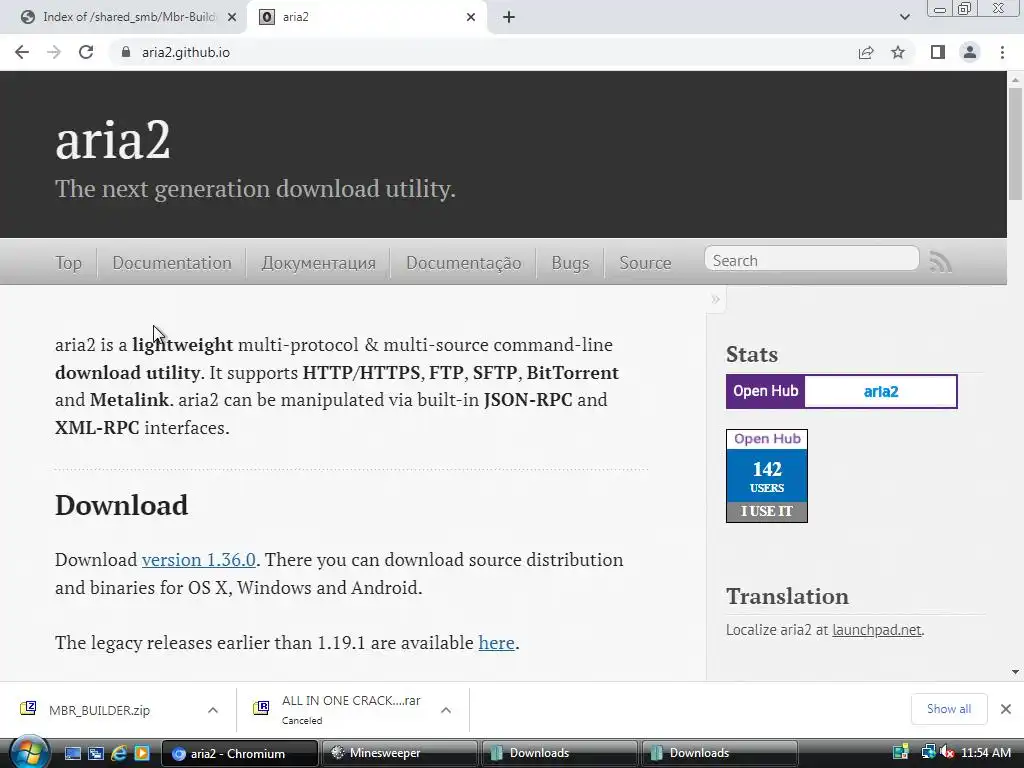Select aria2 - Chromium taskbar button
Image resolution: width=1024 pixels, height=768 pixels.
pos(239,754)
